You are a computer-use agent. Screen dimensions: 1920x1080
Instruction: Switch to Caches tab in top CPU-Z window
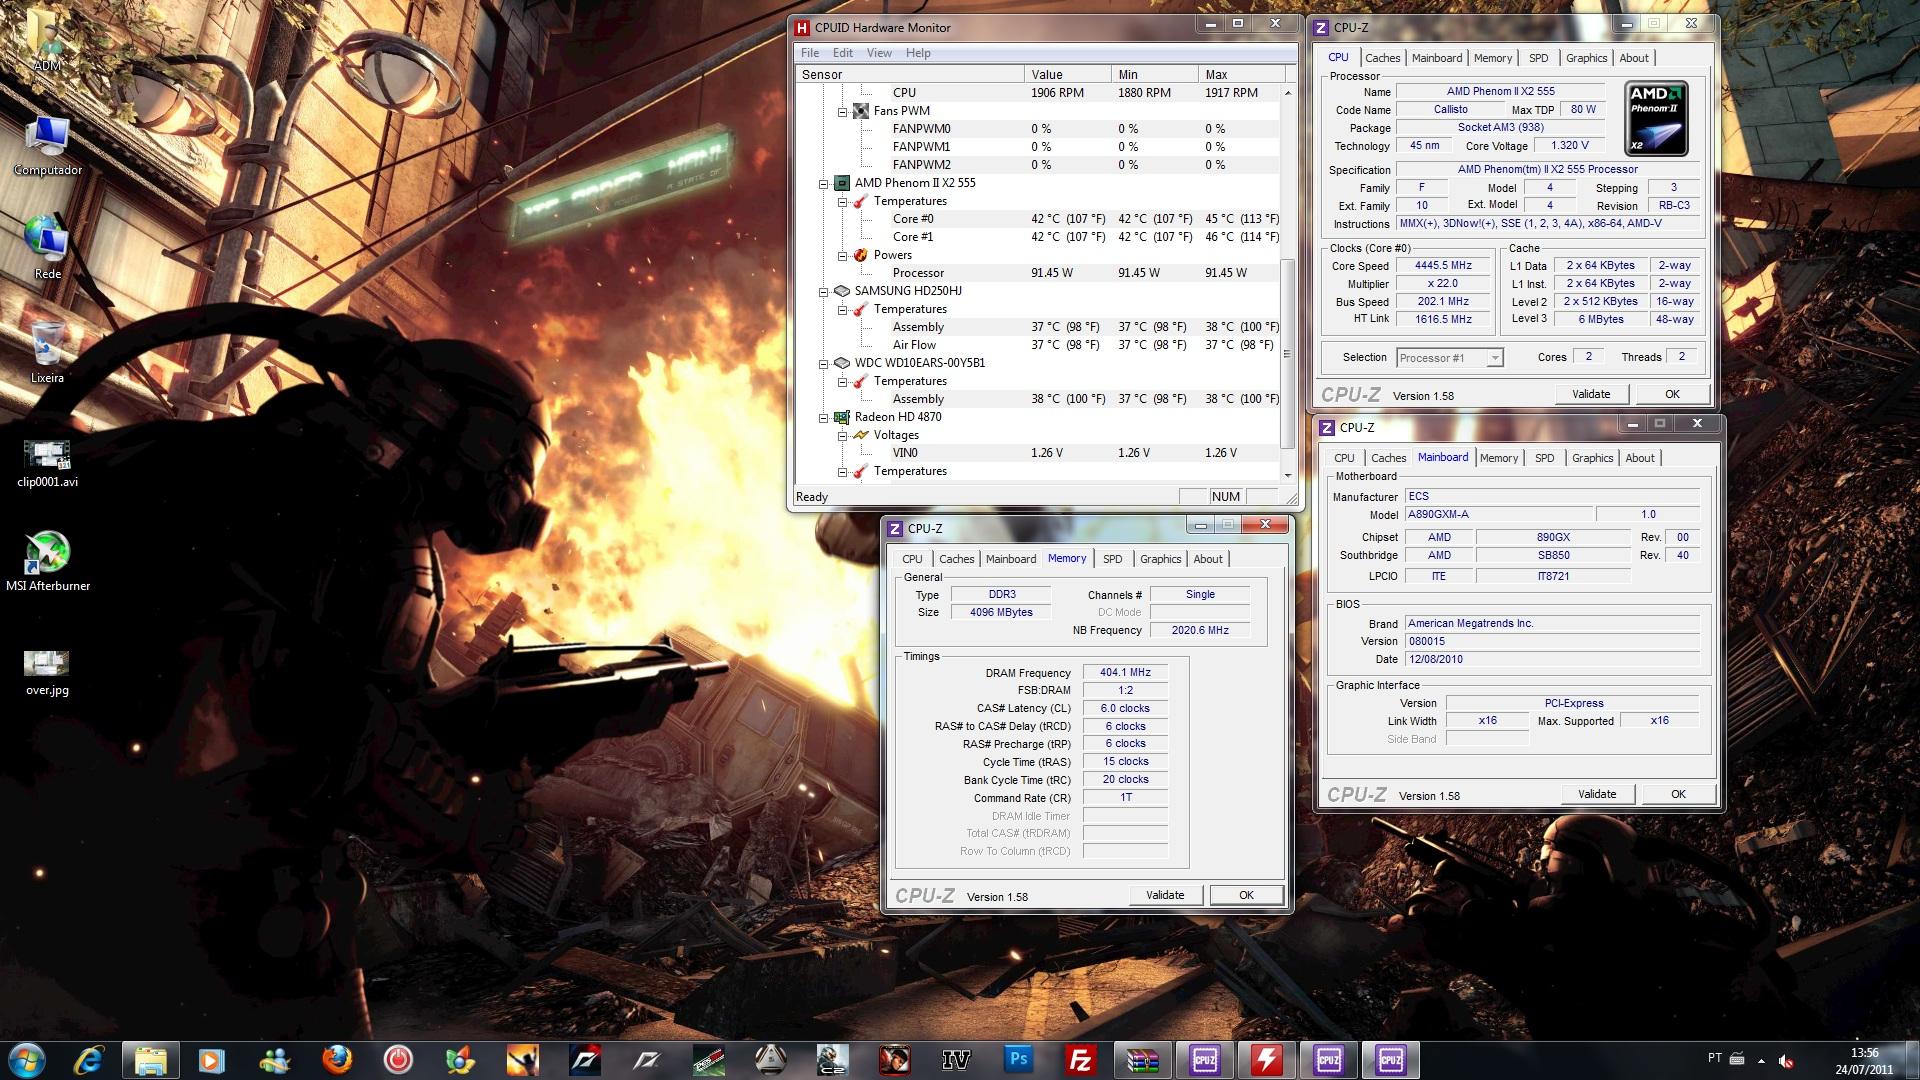pos(1382,58)
